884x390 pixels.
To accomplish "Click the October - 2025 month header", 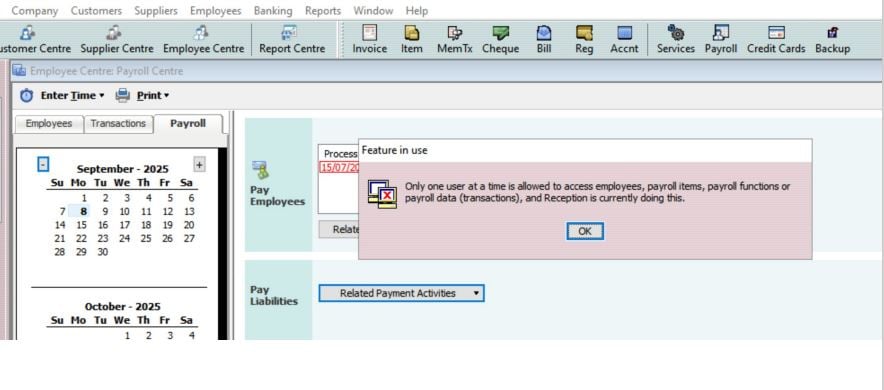I will point(122,307).
